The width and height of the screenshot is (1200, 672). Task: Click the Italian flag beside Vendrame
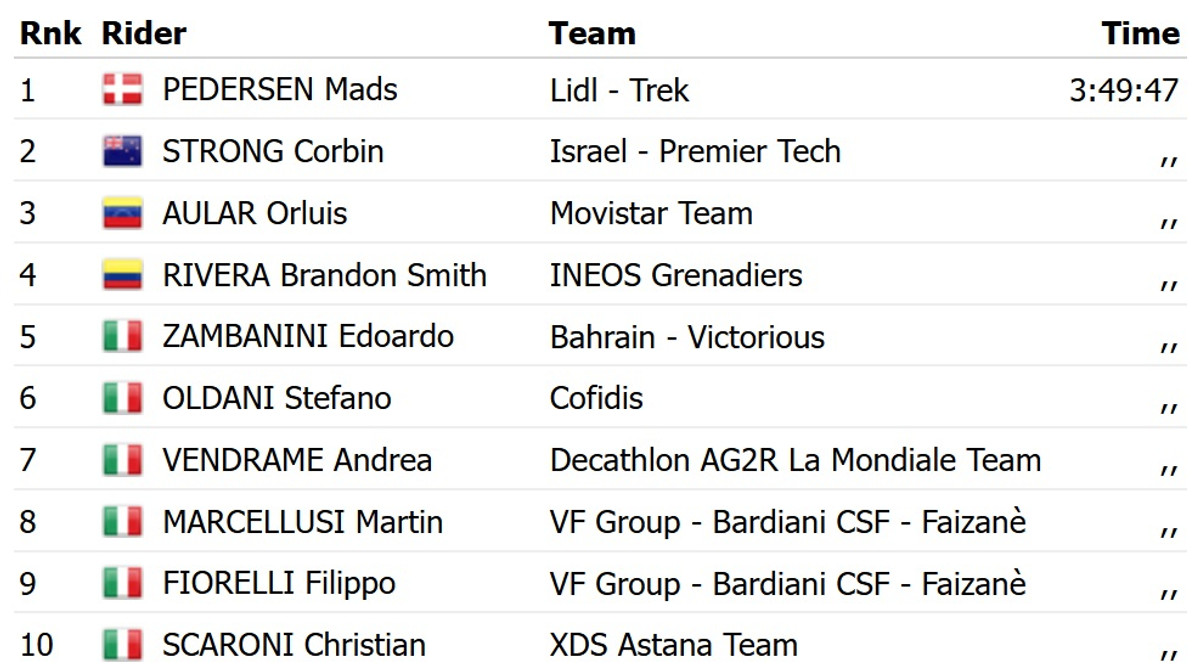point(122,461)
